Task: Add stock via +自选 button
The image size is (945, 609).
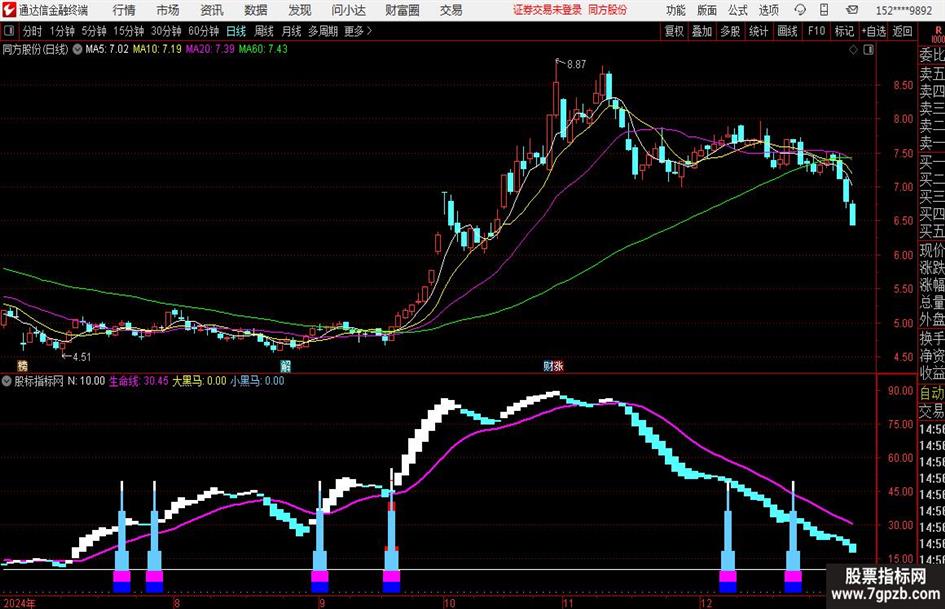Action: click(874, 31)
